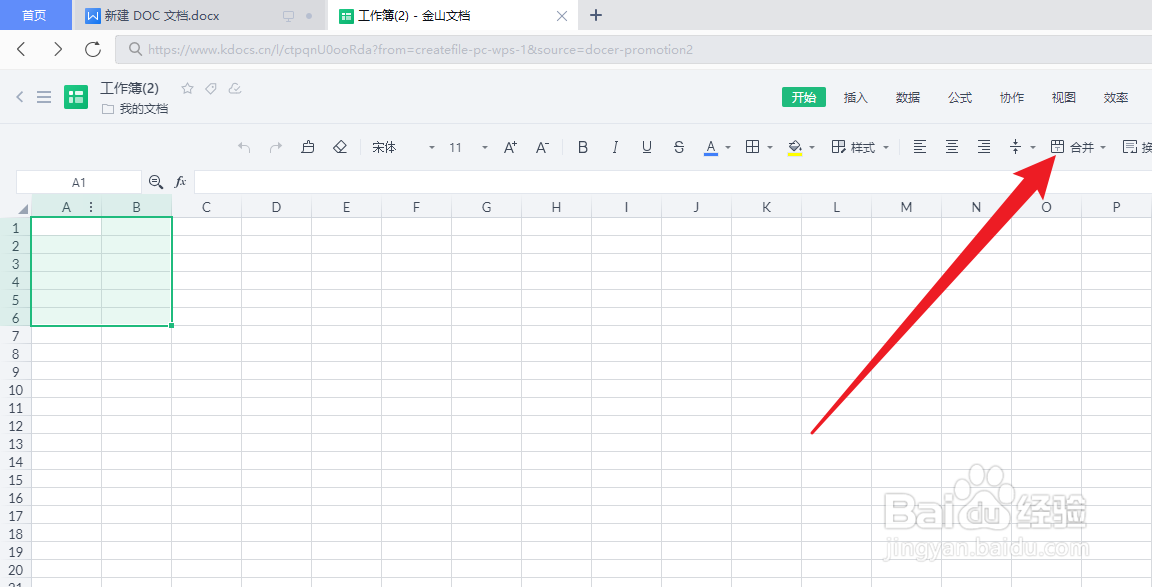Click the zoom magnifier icon by name box
Image resolution: width=1152 pixels, height=587 pixels.
click(156, 181)
